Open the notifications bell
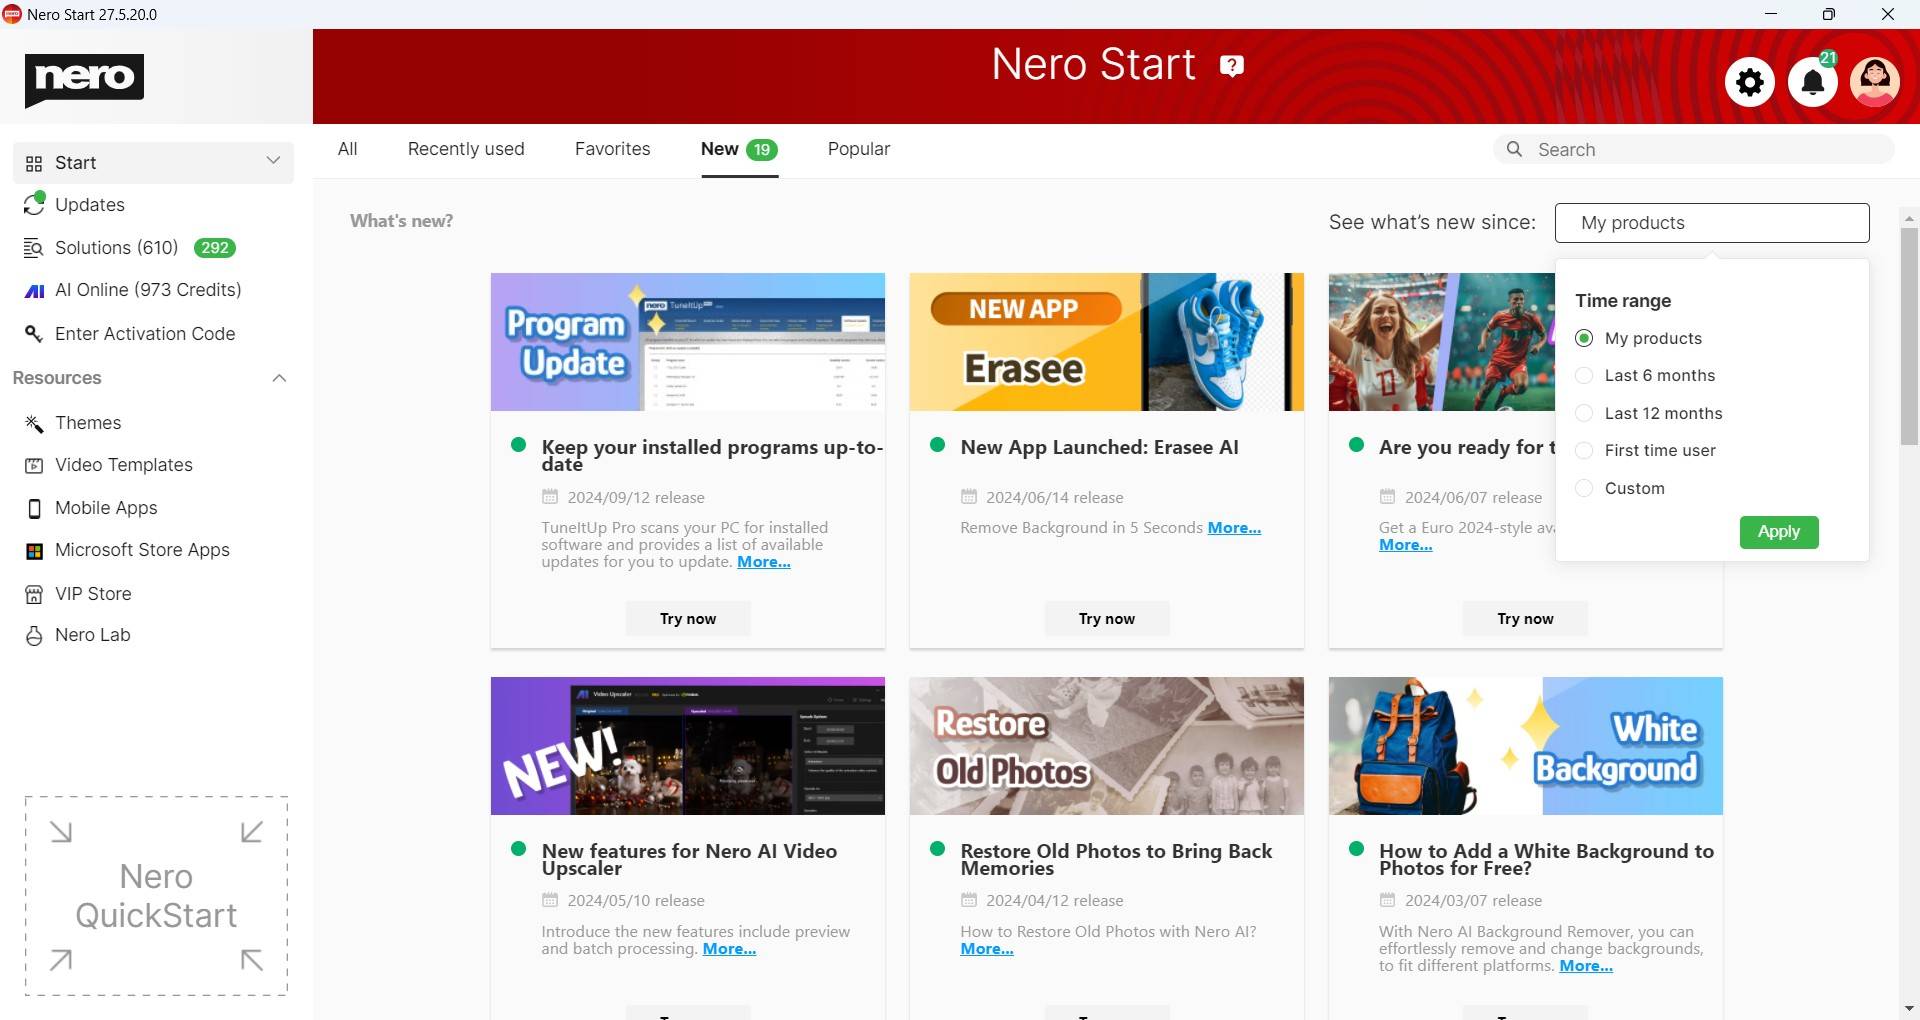This screenshot has width=1920, height=1020. tap(1812, 82)
